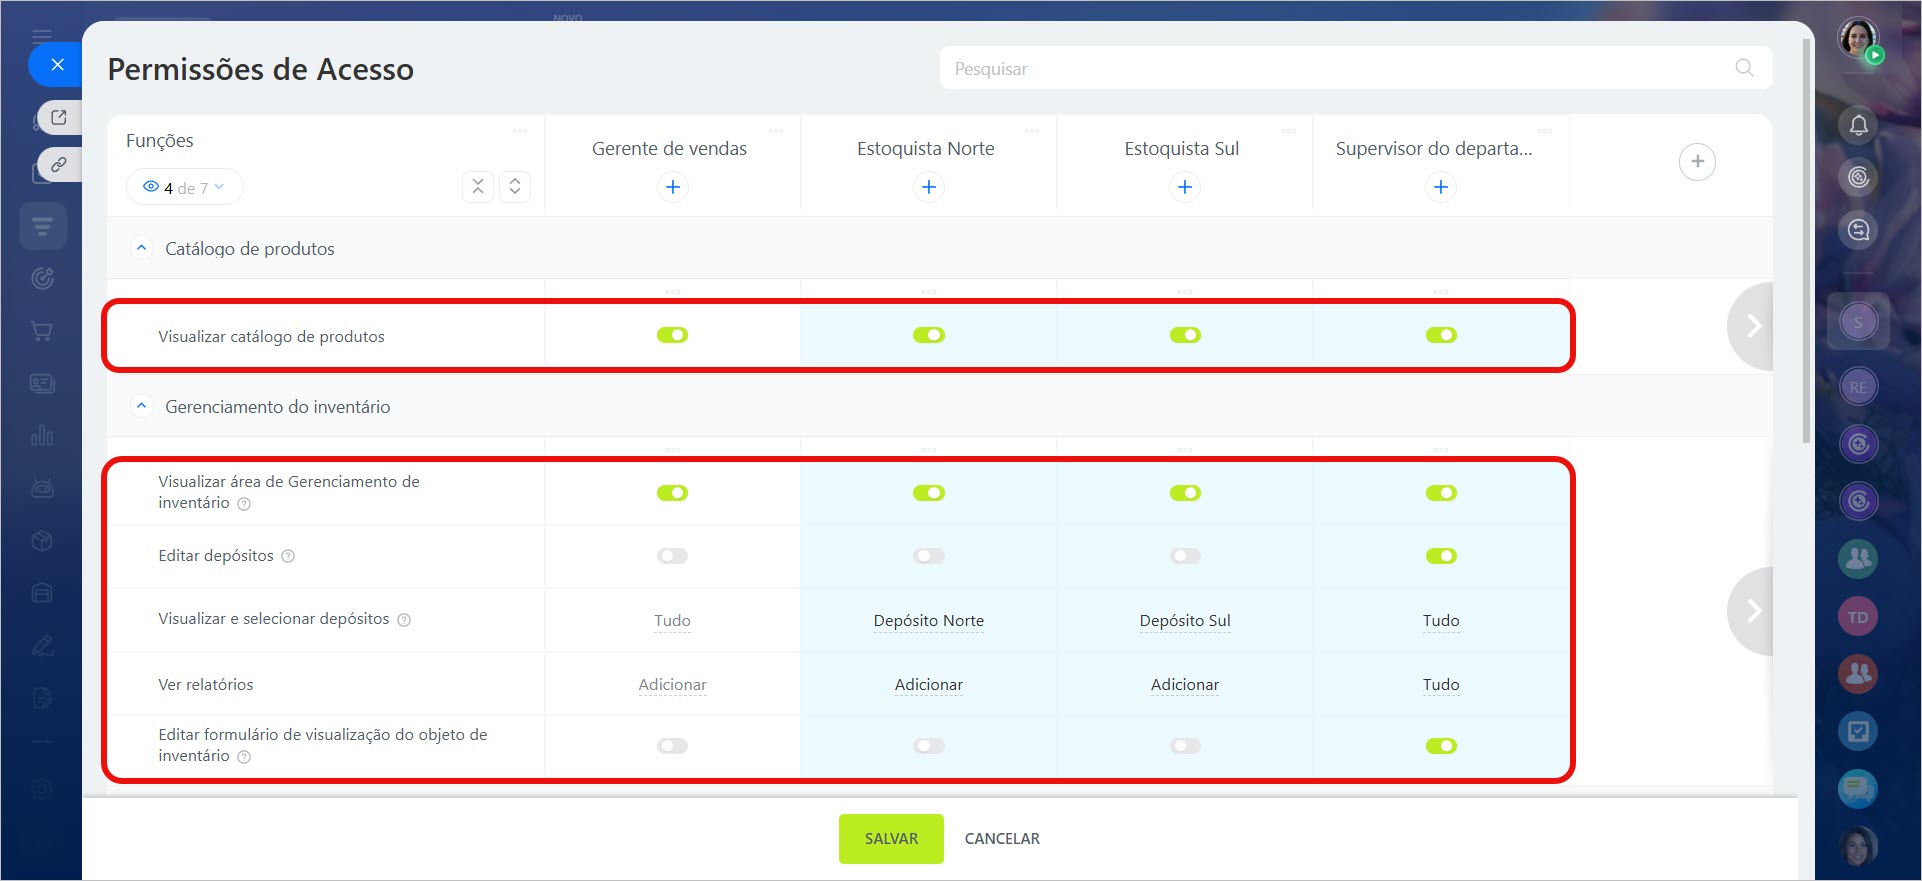Enable Editar depósitos for Estoquista Norte
Image resolution: width=1922 pixels, height=881 pixels.
coord(929,556)
